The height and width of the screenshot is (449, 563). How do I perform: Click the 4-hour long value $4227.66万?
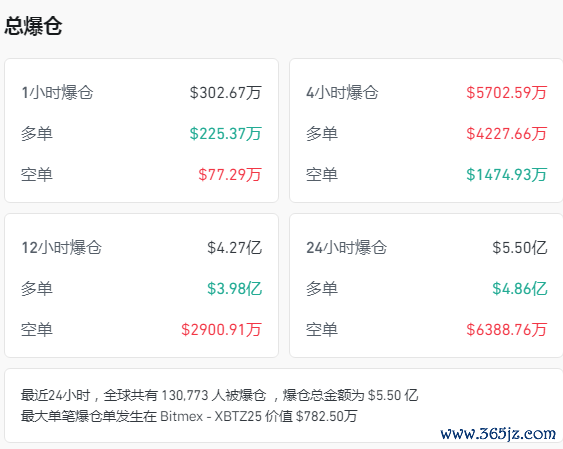pyautogui.click(x=507, y=134)
